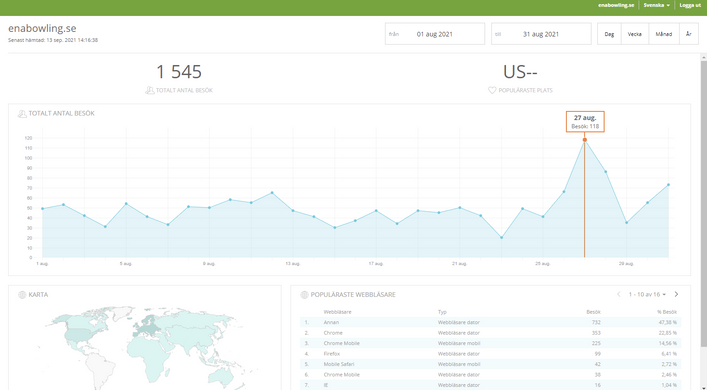
Task: Select the IE browser row
Action: (x=491, y=385)
